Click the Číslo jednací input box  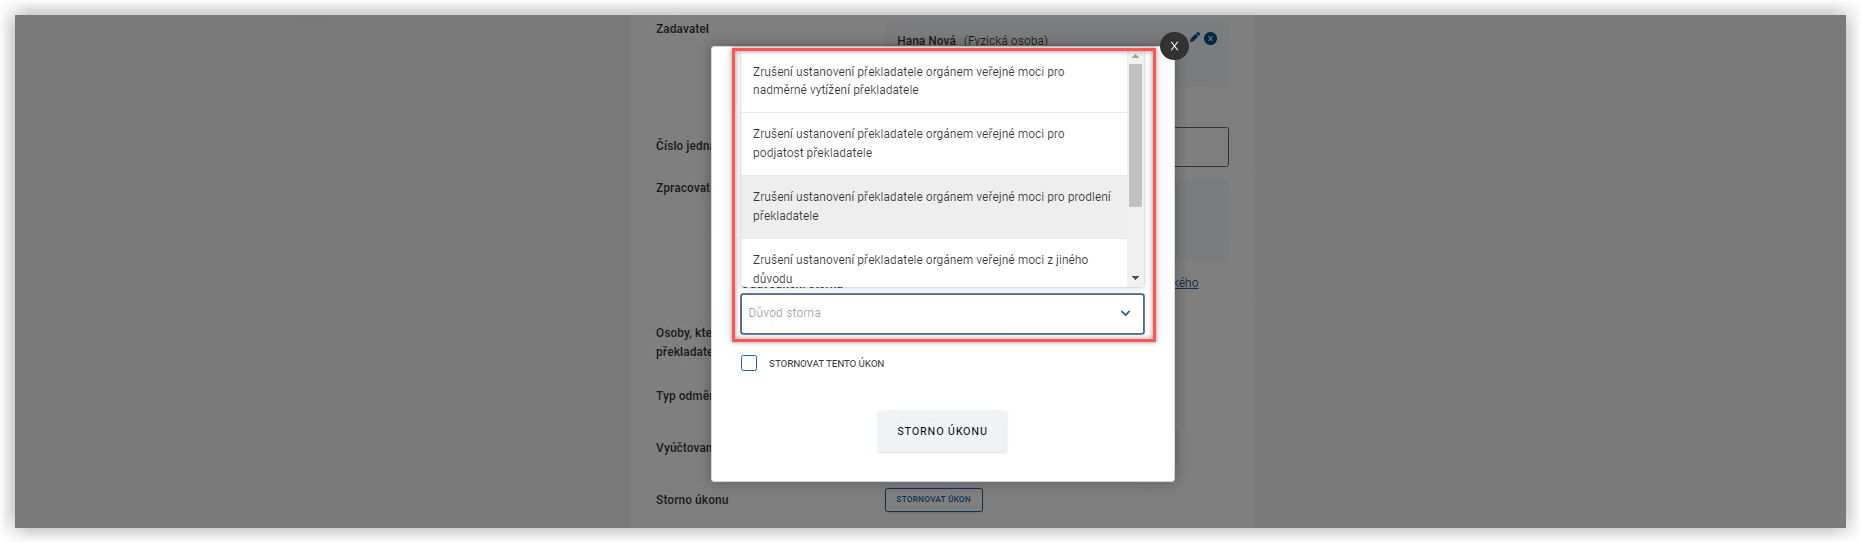click(x=1200, y=147)
